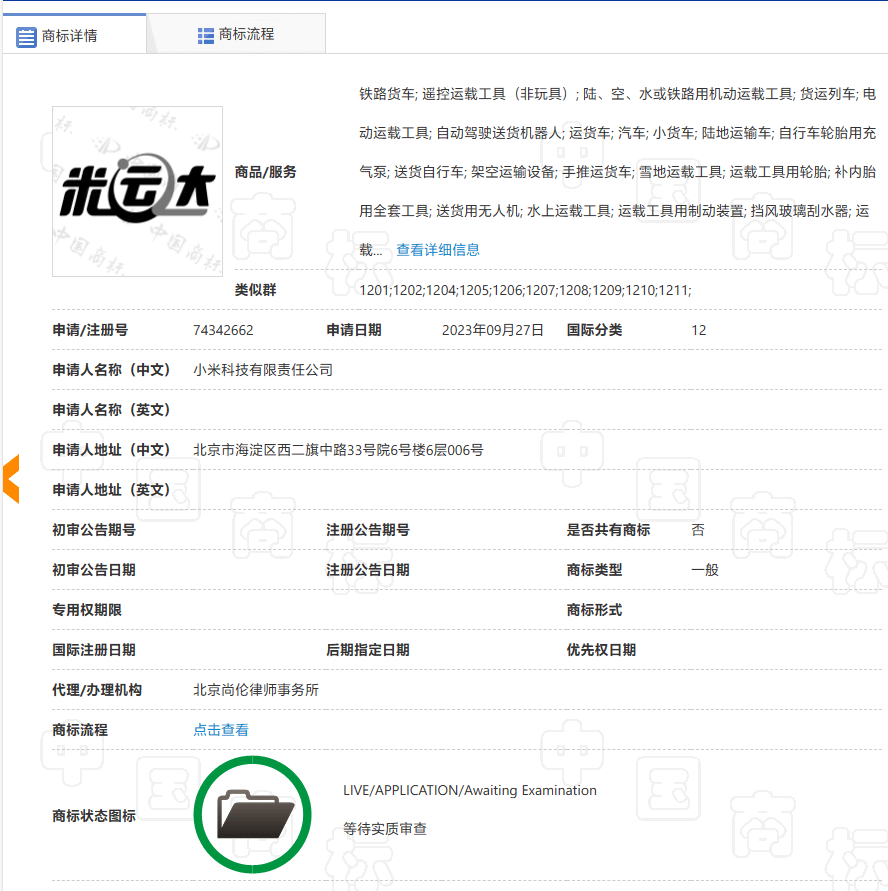Click the 商标流程 tab list icon
This screenshot has width=888, height=891.
pos(206,35)
